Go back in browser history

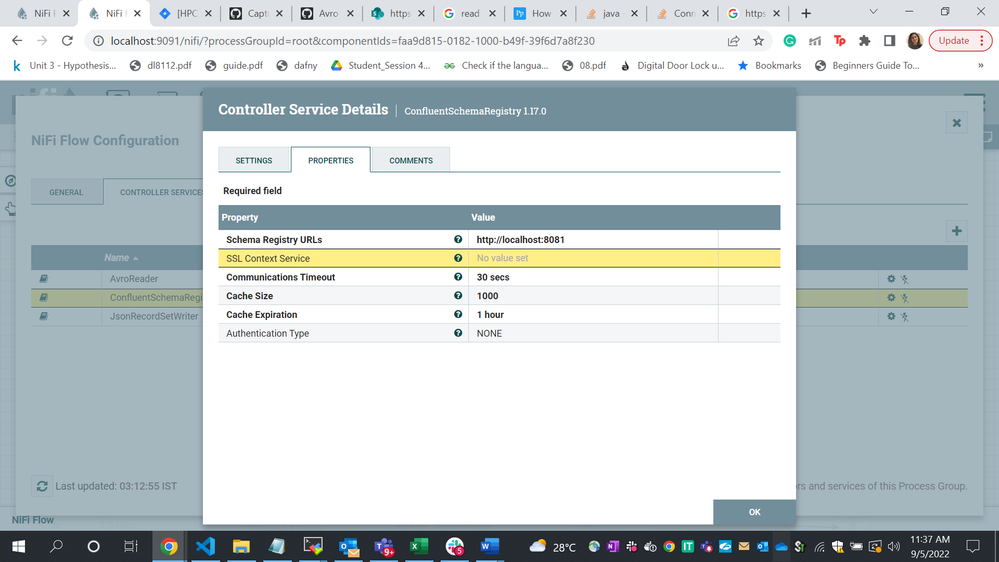click(x=17, y=41)
